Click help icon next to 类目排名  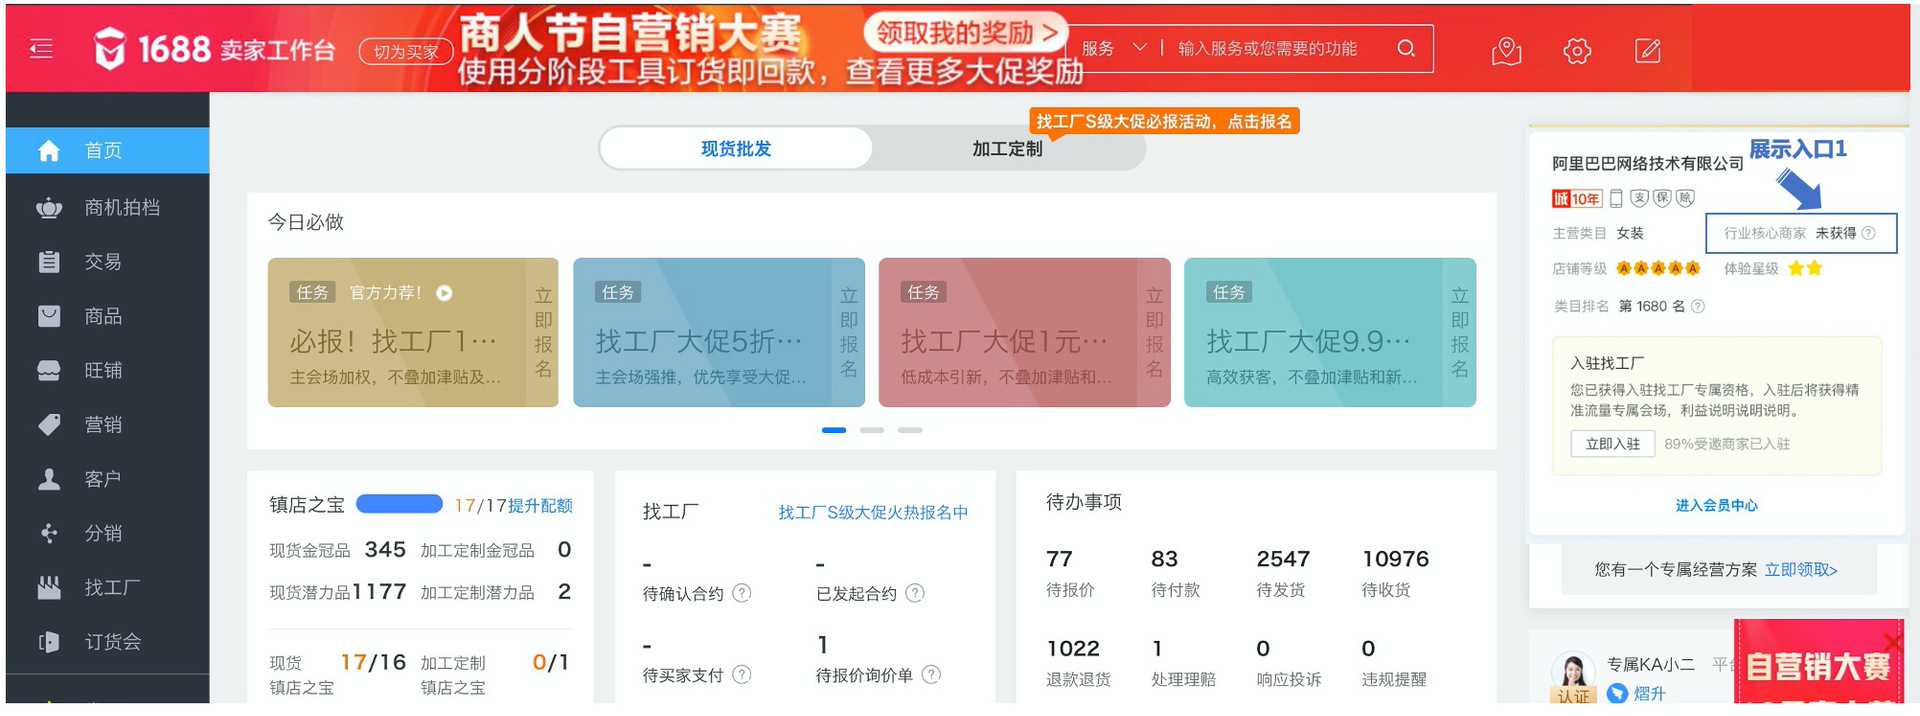[1697, 307]
